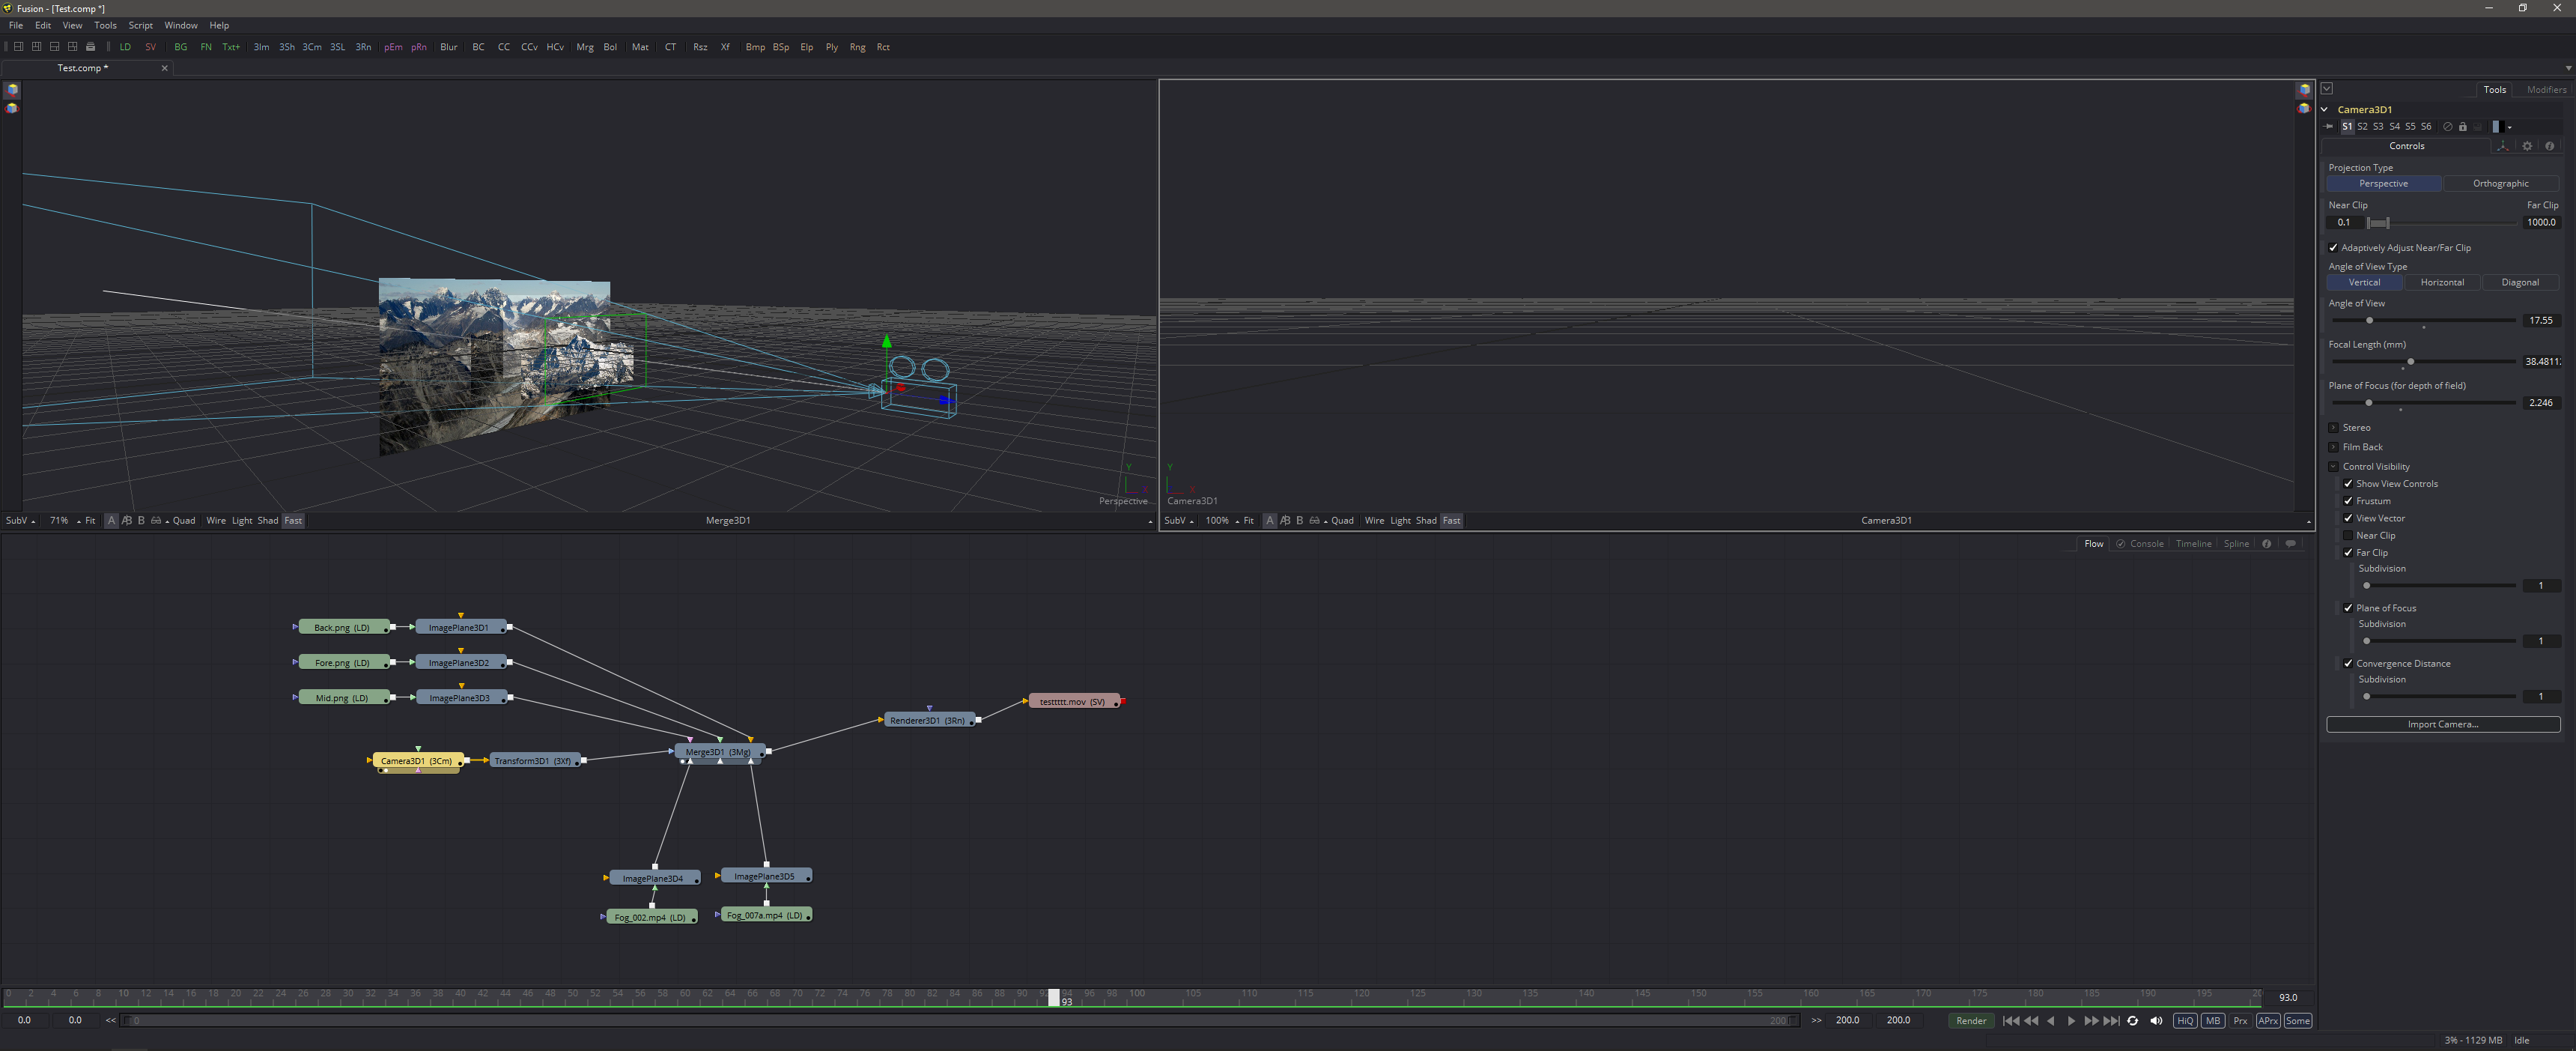Toggle Show View Controls checkbox

(2348, 484)
